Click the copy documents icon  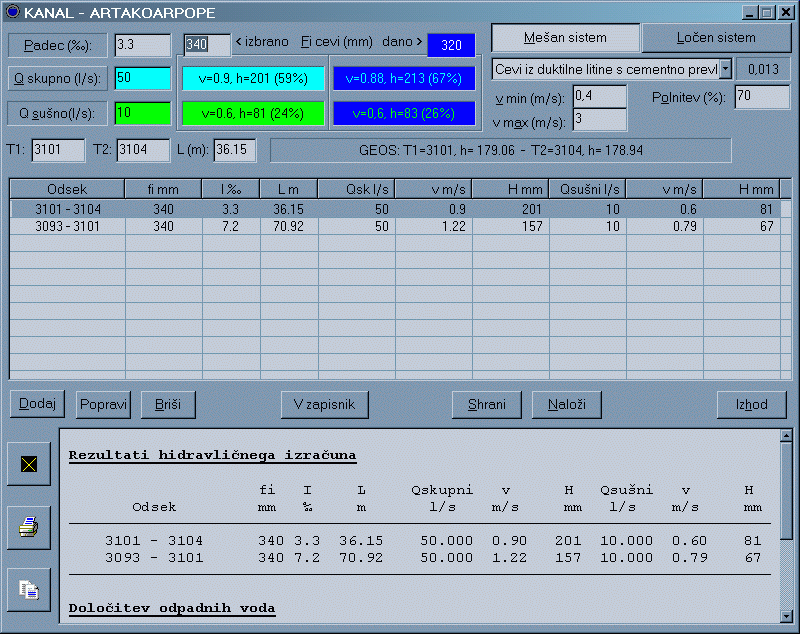[29, 590]
